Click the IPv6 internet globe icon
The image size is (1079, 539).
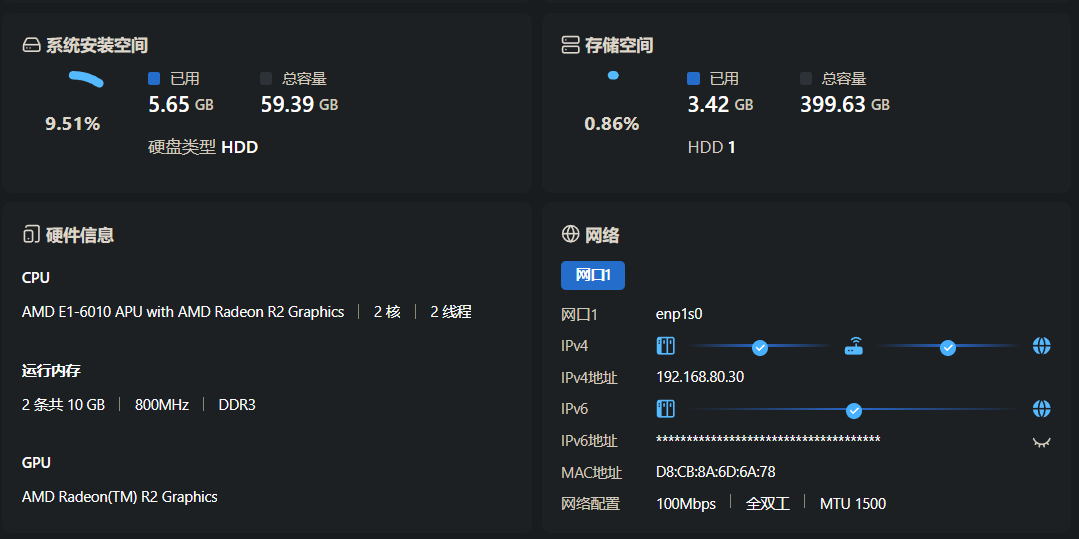[1042, 409]
